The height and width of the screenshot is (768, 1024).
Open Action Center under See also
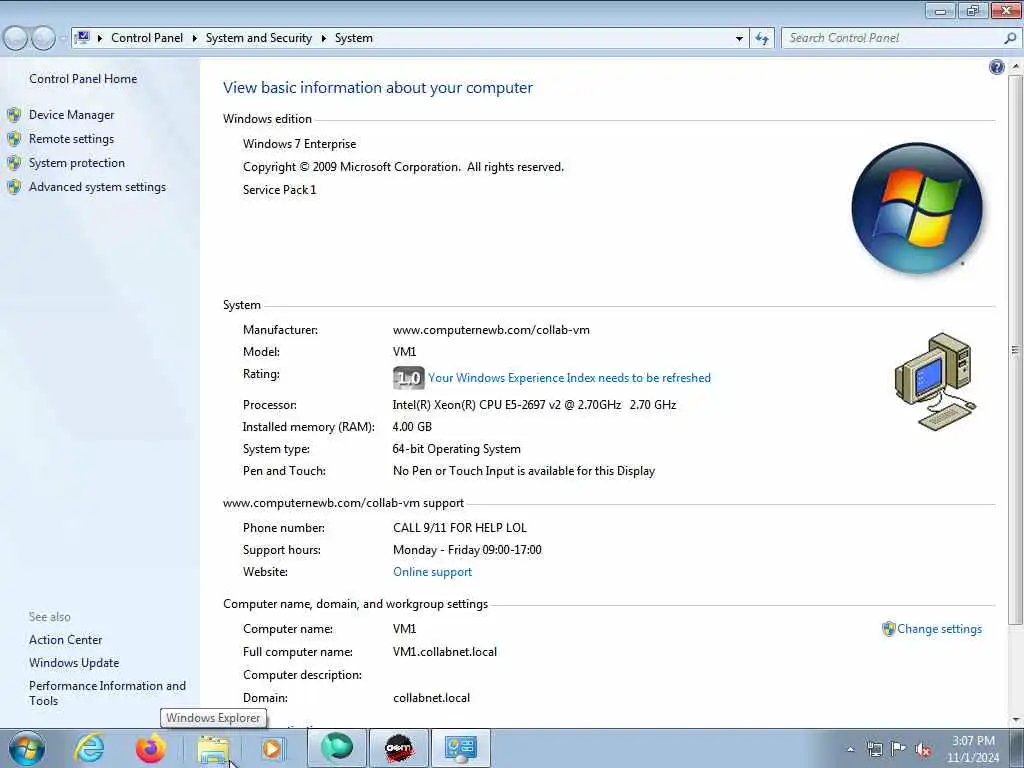pyautogui.click(x=65, y=640)
